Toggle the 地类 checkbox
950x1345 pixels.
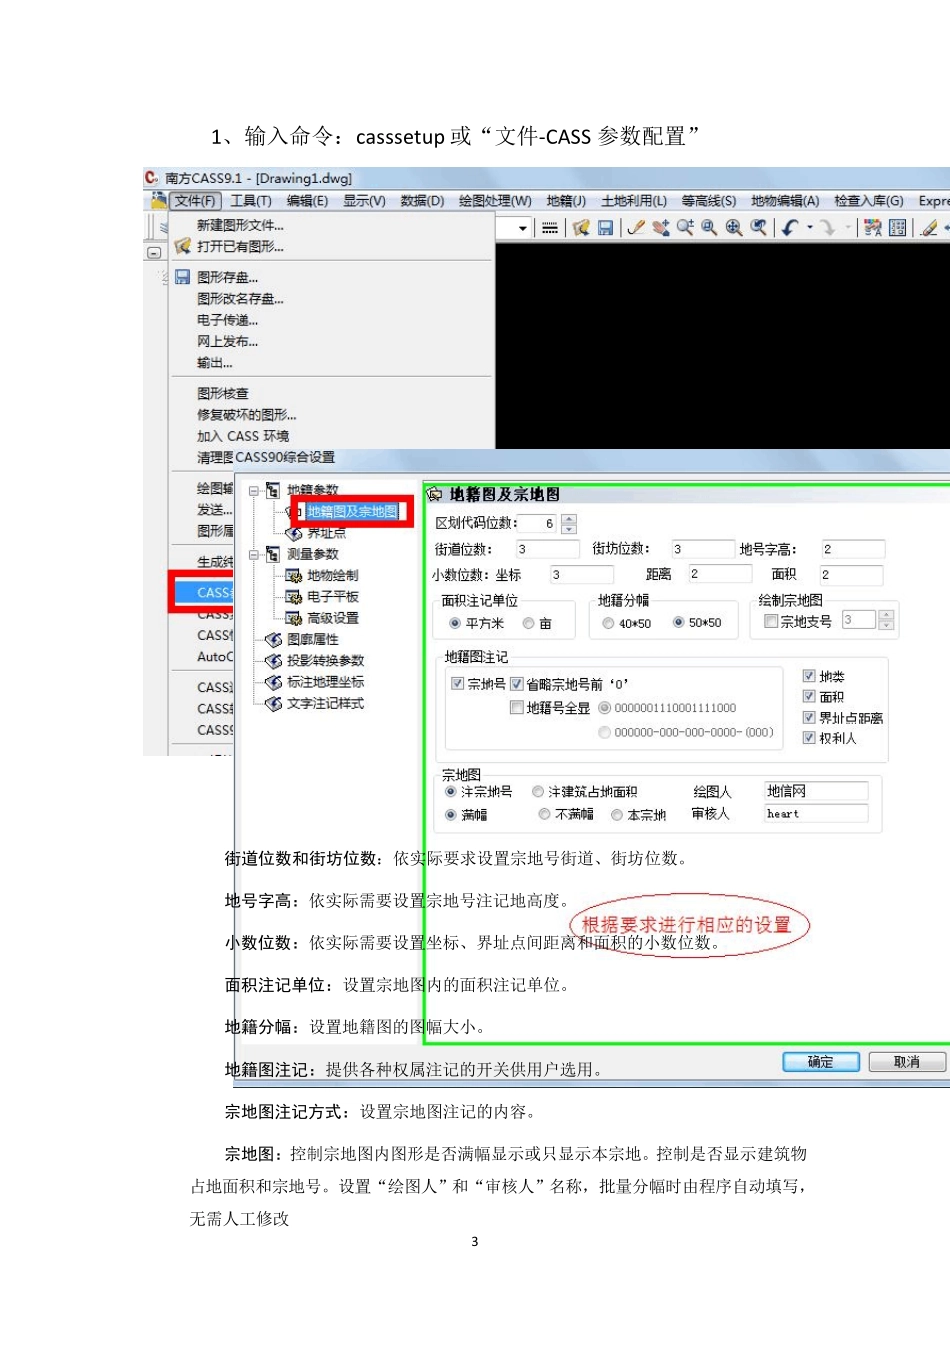[x=809, y=676]
